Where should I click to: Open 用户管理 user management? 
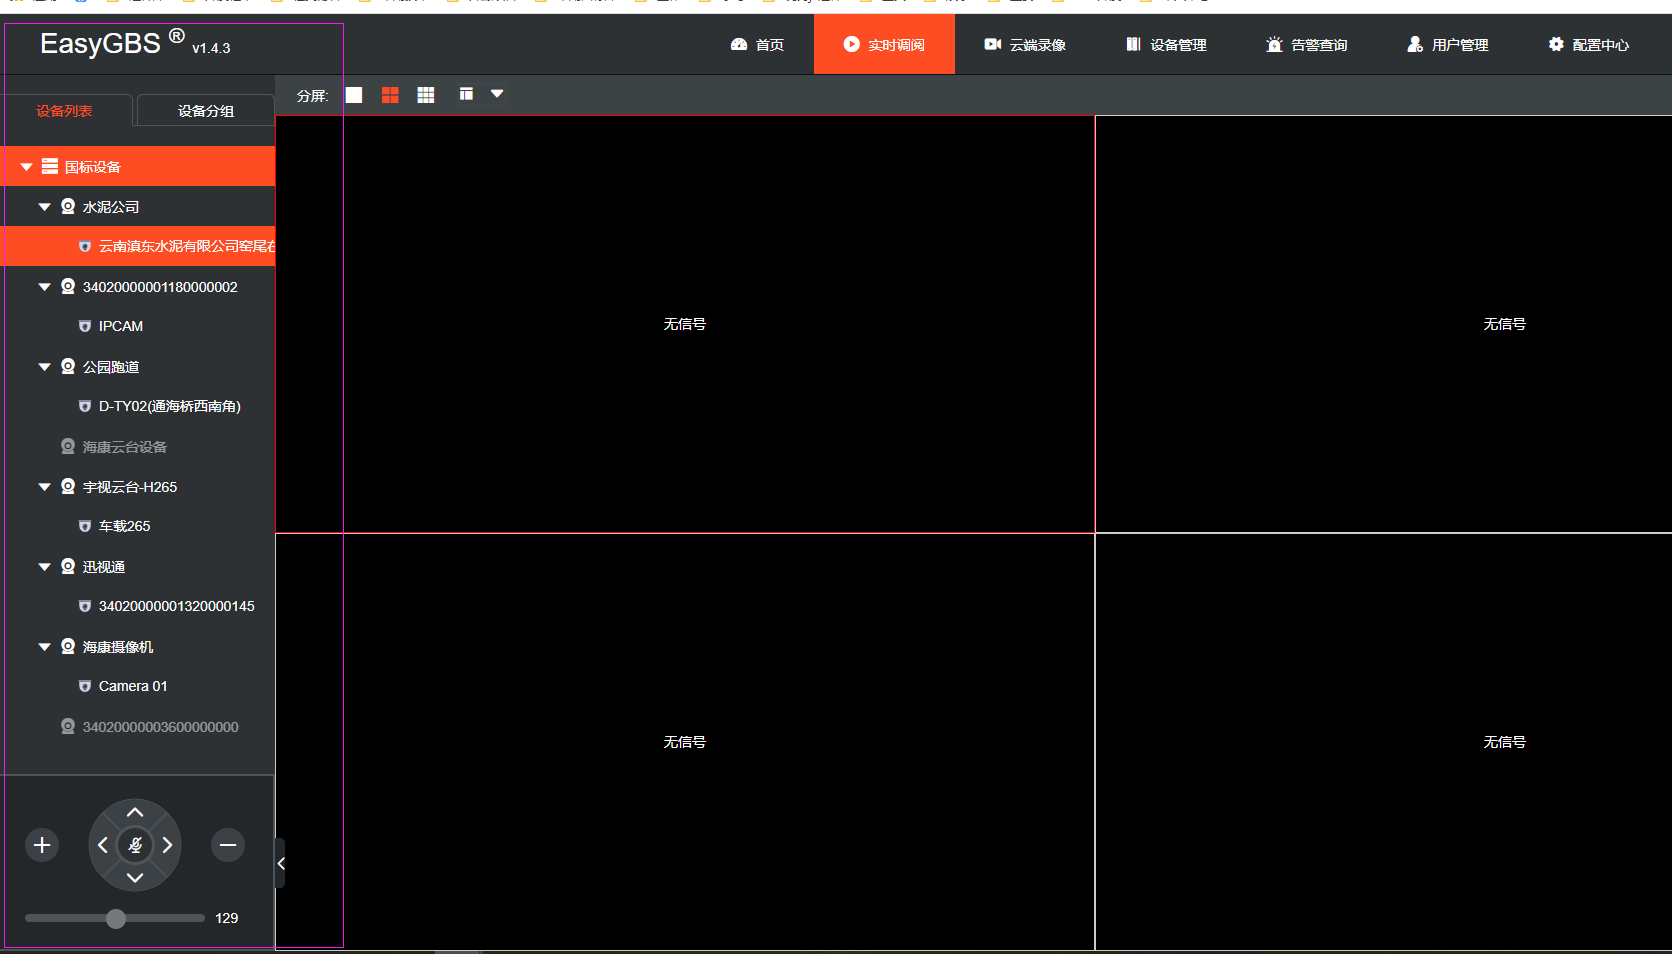pos(1448,45)
